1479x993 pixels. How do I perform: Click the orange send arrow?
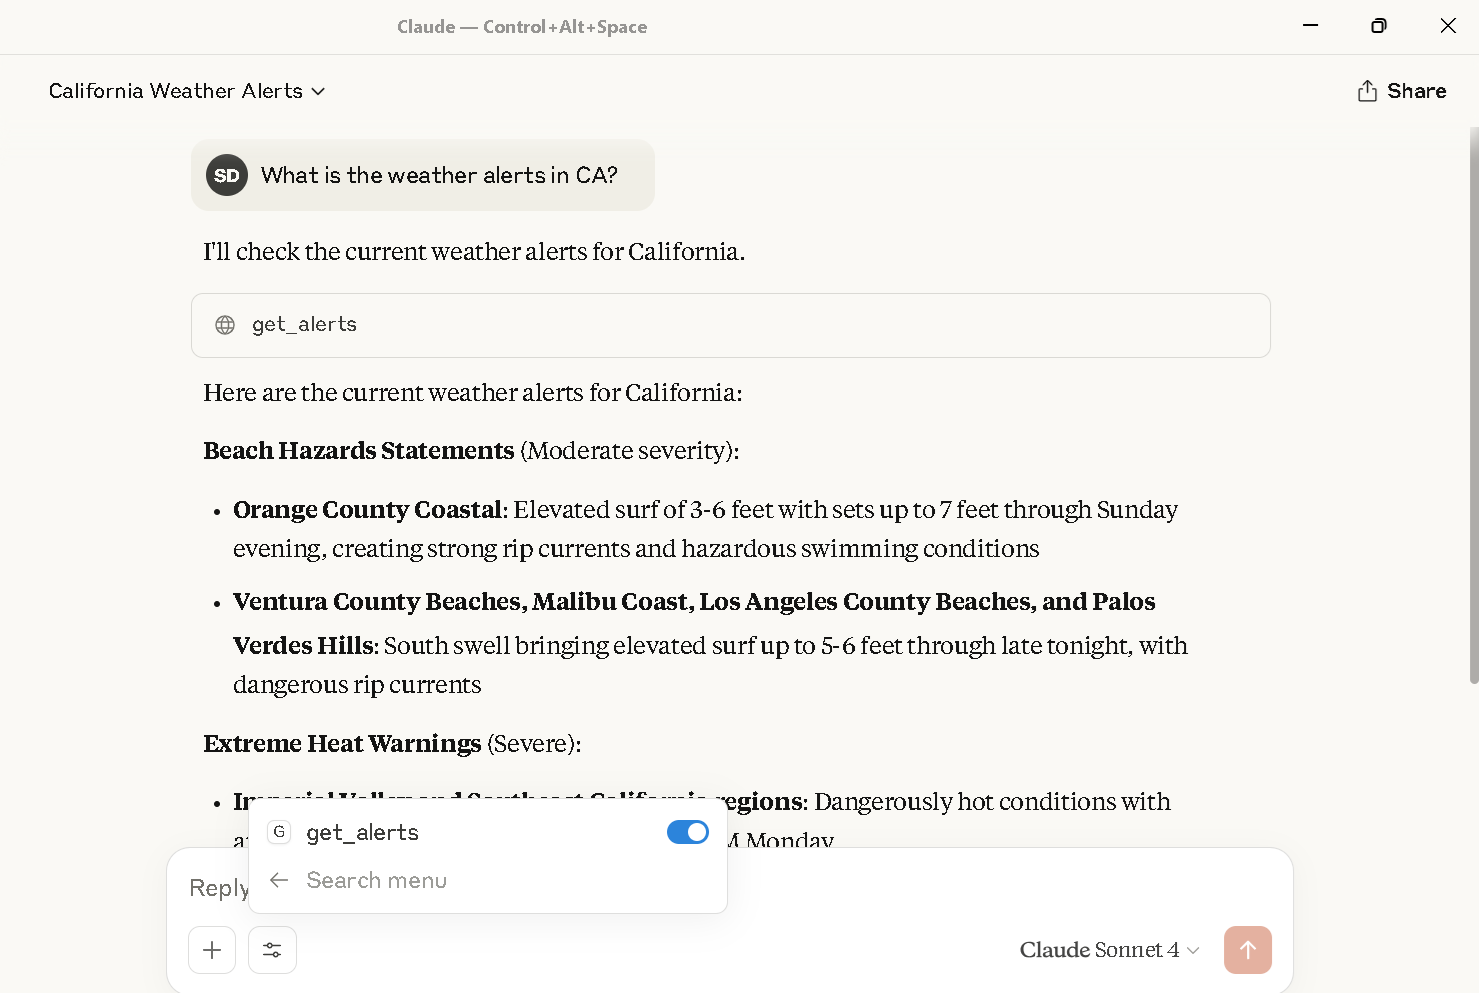[1247, 950]
